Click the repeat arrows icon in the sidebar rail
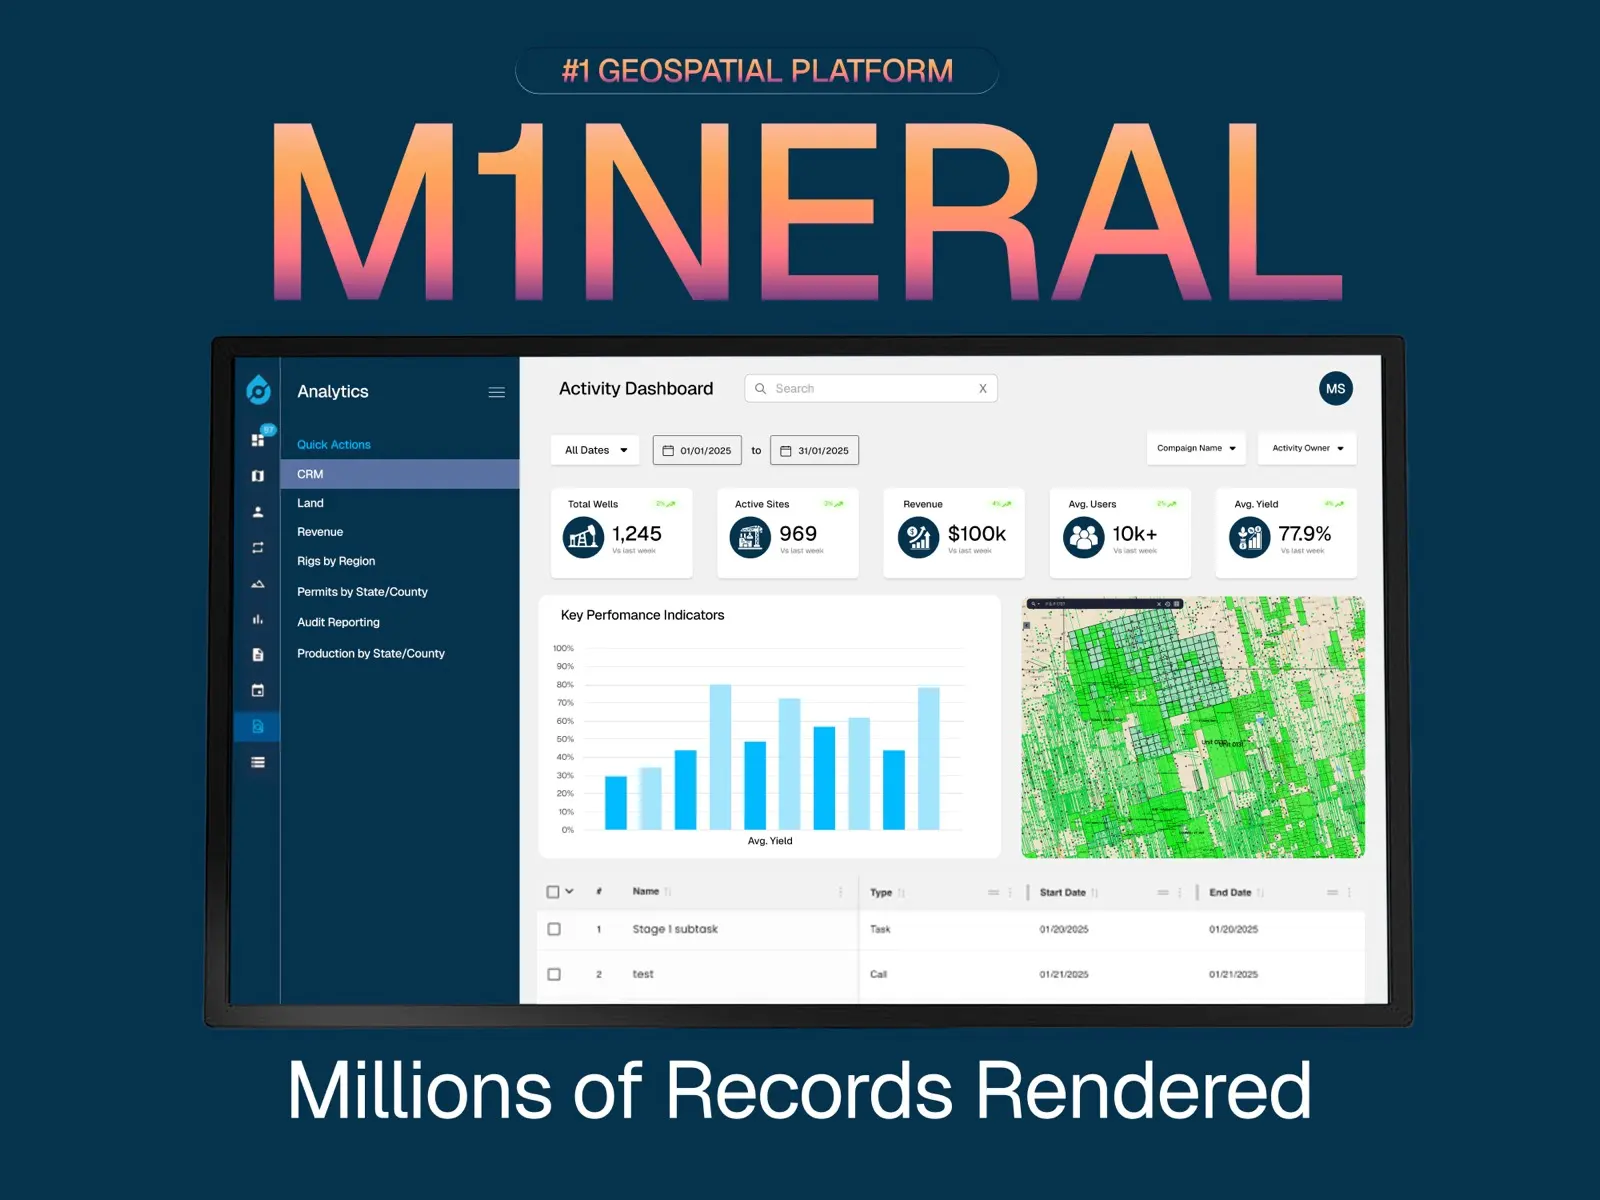The height and width of the screenshot is (1200, 1600). [x=258, y=548]
